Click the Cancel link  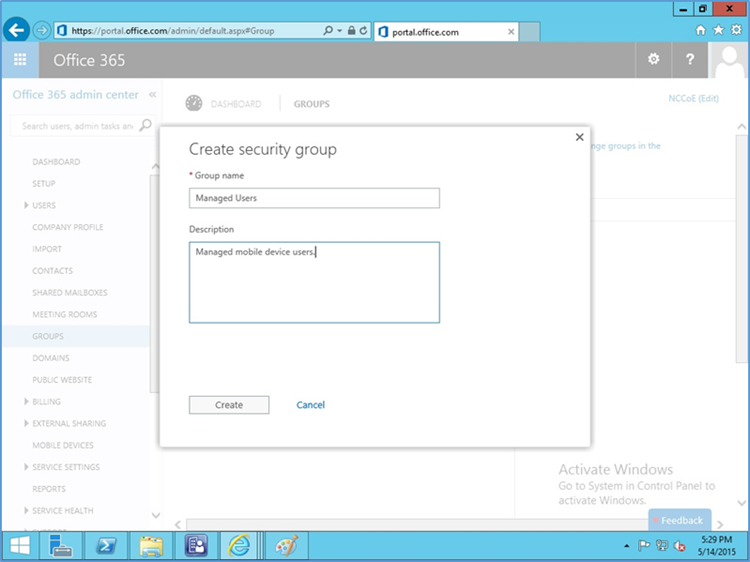pos(310,405)
